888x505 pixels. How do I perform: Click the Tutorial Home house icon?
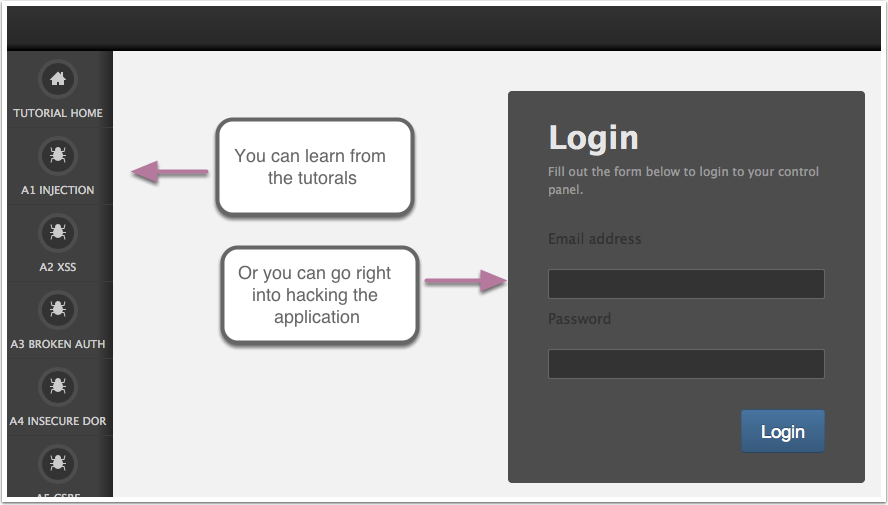tap(58, 79)
